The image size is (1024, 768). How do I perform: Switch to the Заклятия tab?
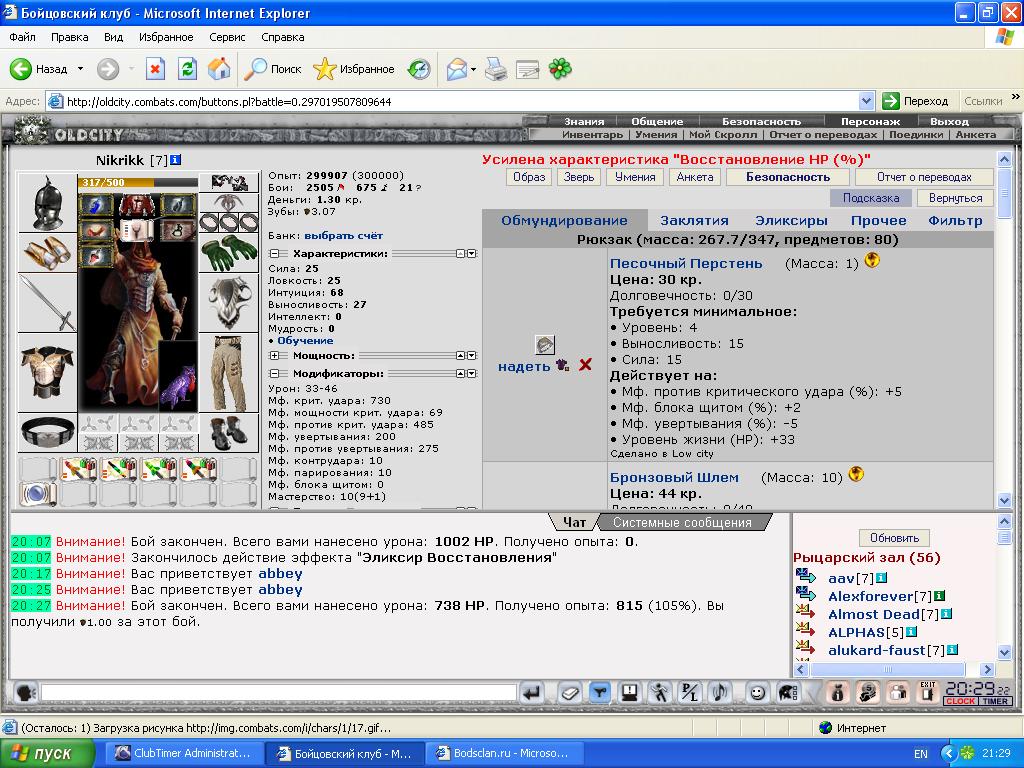[x=694, y=221]
